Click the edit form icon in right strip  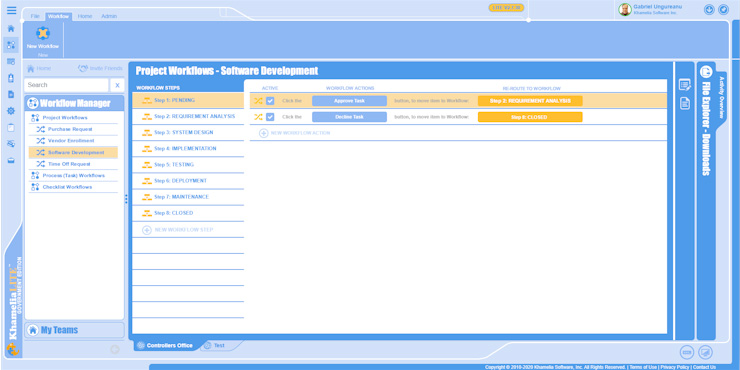[685, 85]
